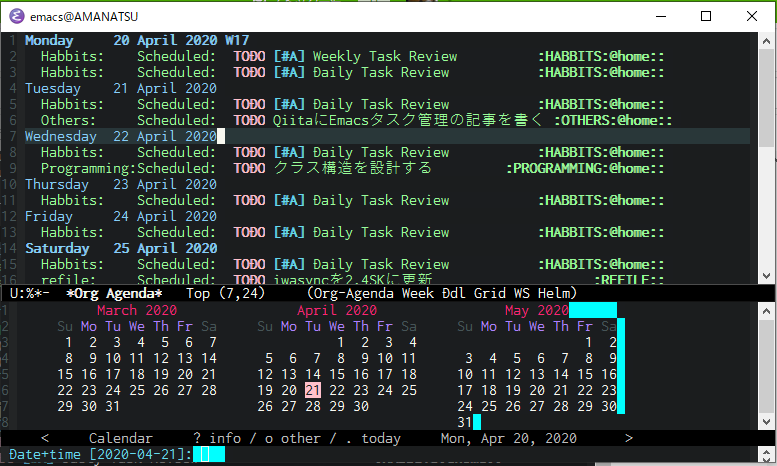
Task: Click calendar pane scrollbar up arrow
Action: tap(767, 311)
